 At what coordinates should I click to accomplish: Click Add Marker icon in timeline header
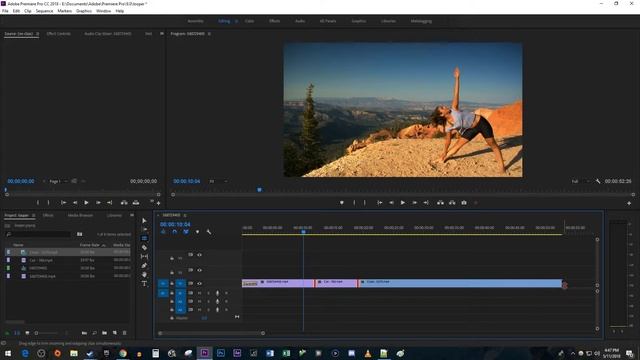click(x=198, y=232)
